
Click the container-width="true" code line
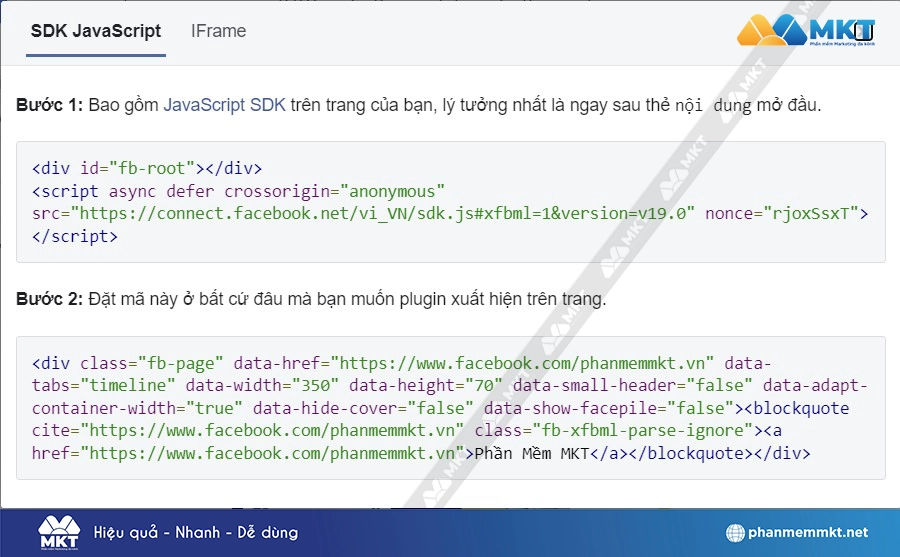tap(440, 408)
